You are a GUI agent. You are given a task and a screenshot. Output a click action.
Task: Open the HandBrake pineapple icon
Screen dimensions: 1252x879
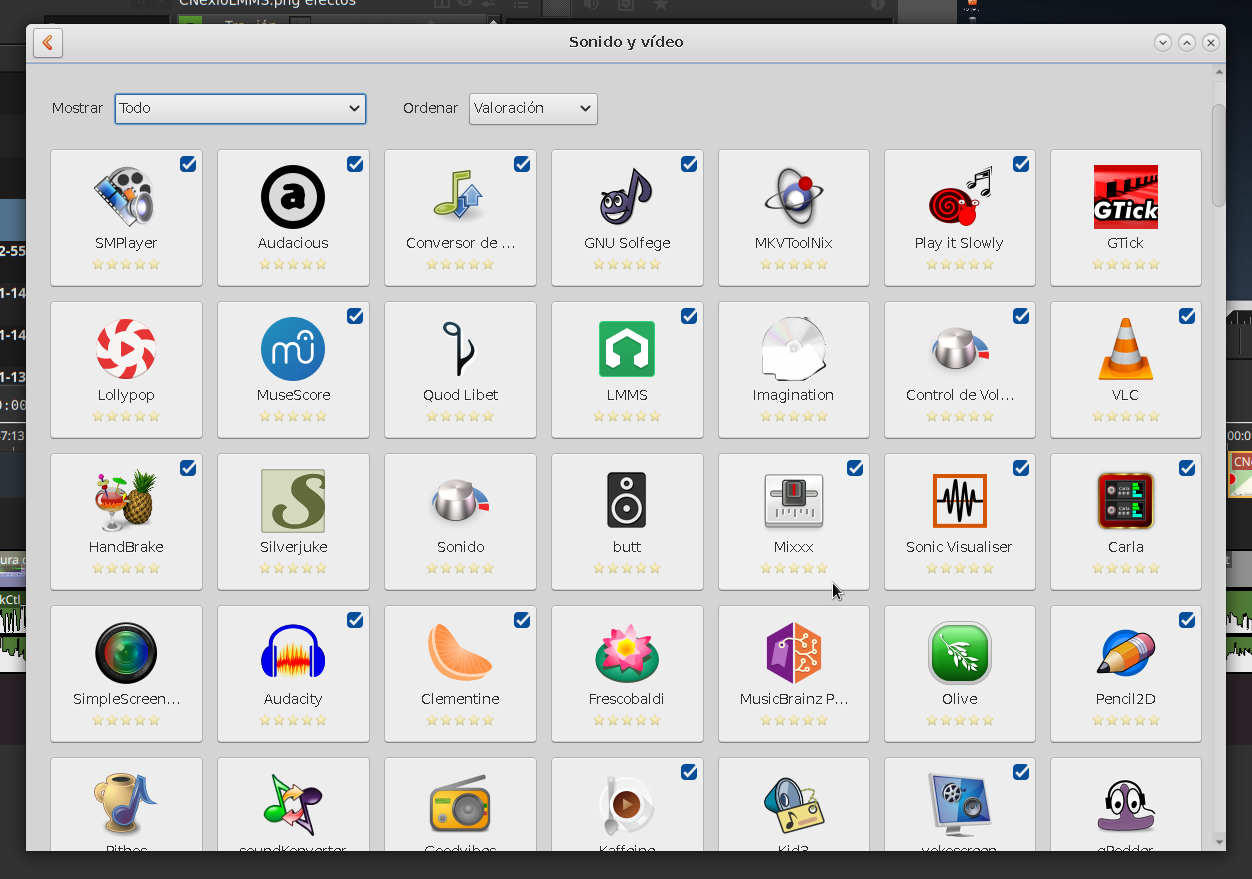[x=126, y=501]
